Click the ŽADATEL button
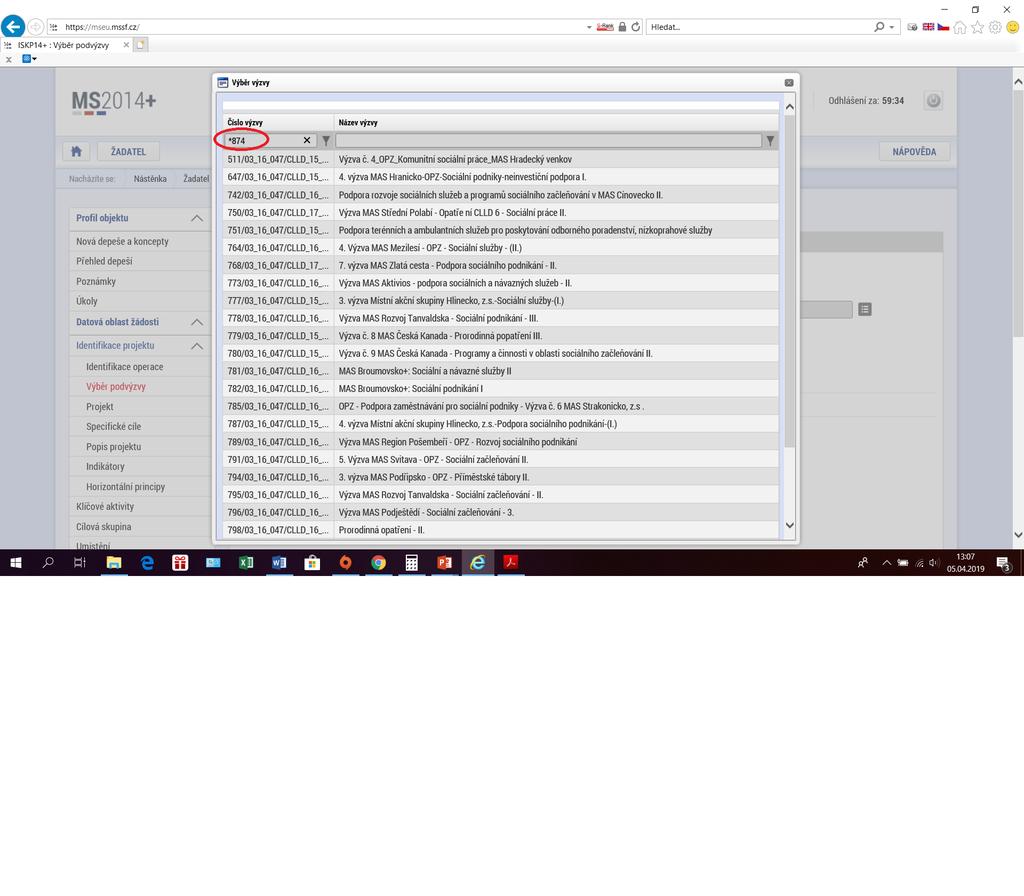Screen dimensions: 1024x896 129,152
